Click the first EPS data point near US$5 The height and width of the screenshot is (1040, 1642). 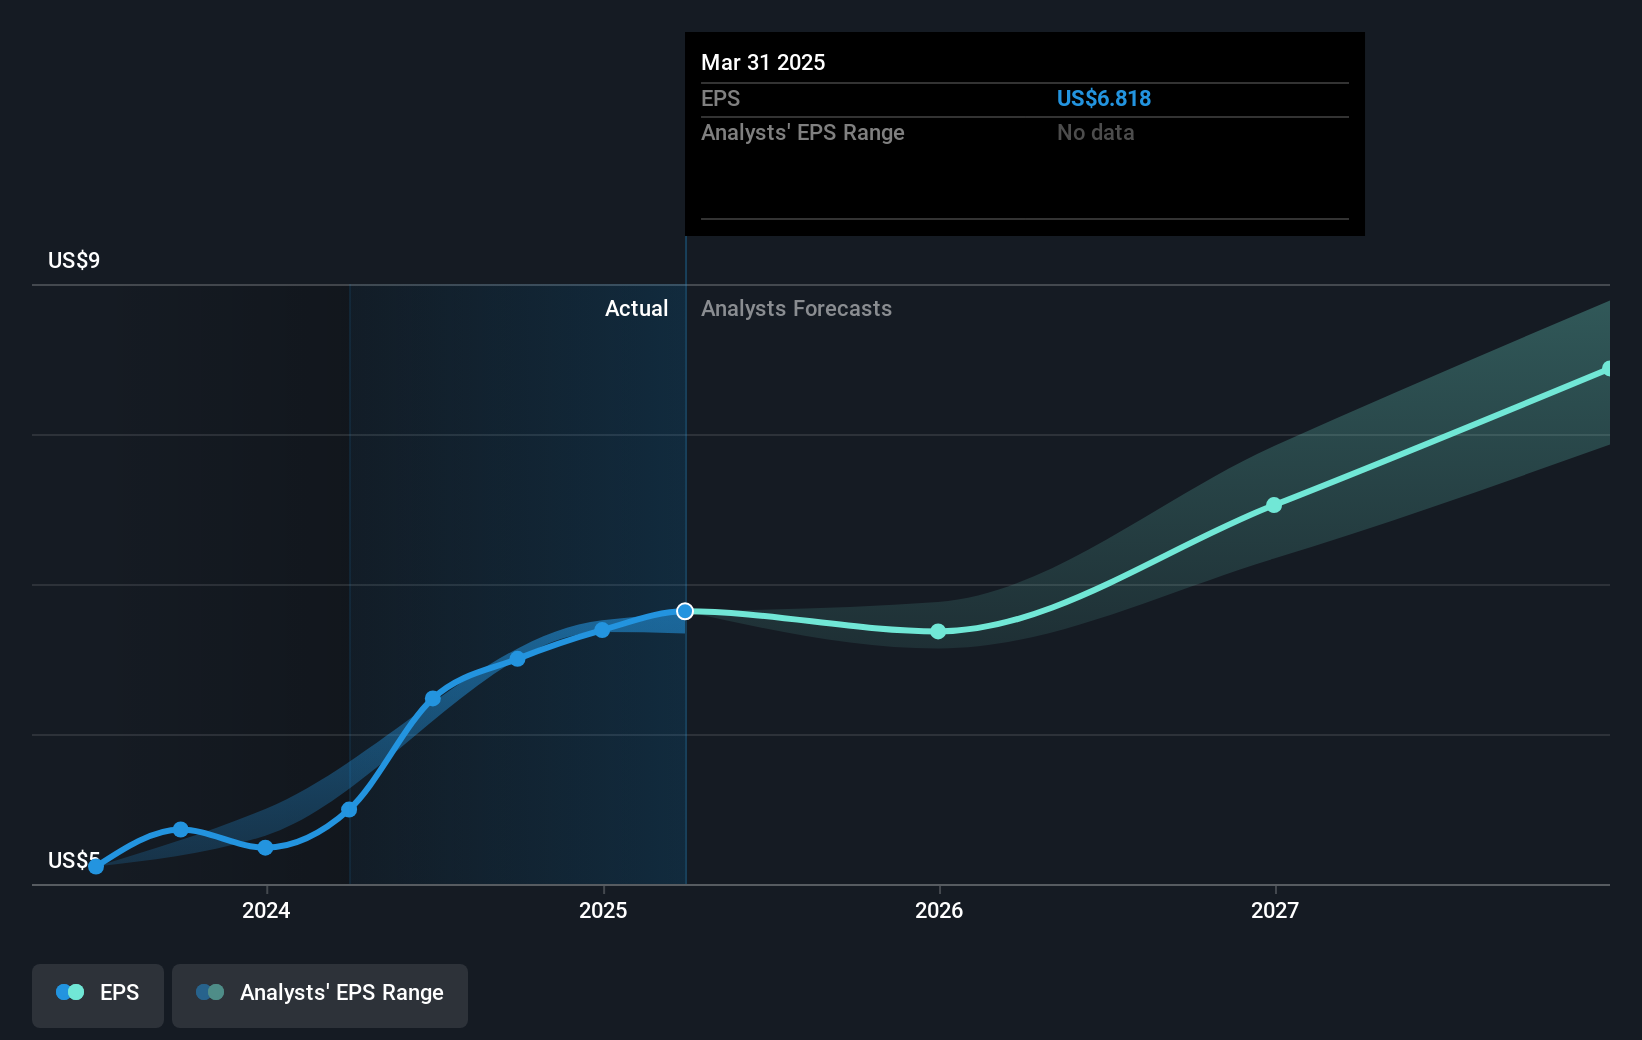96,867
